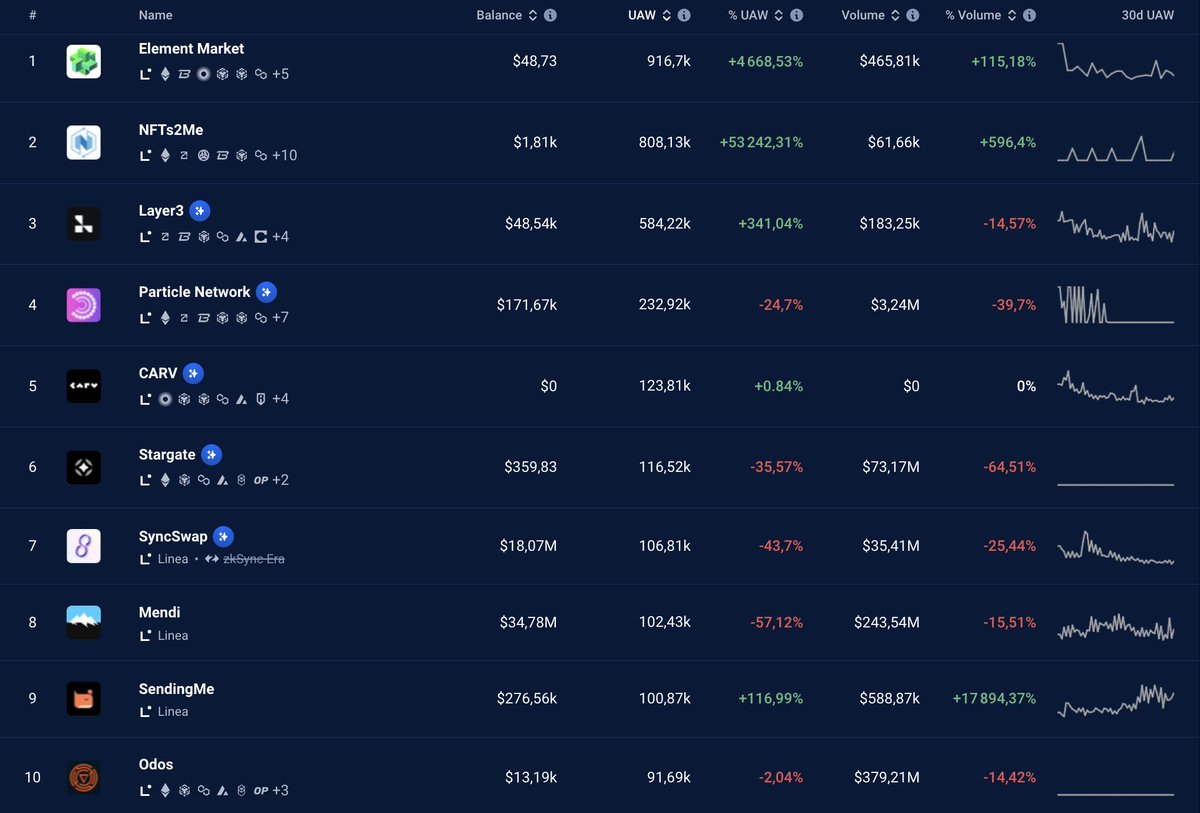This screenshot has height=813, width=1200.
Task: Expand the +5 chains for Element Market
Action: point(280,74)
